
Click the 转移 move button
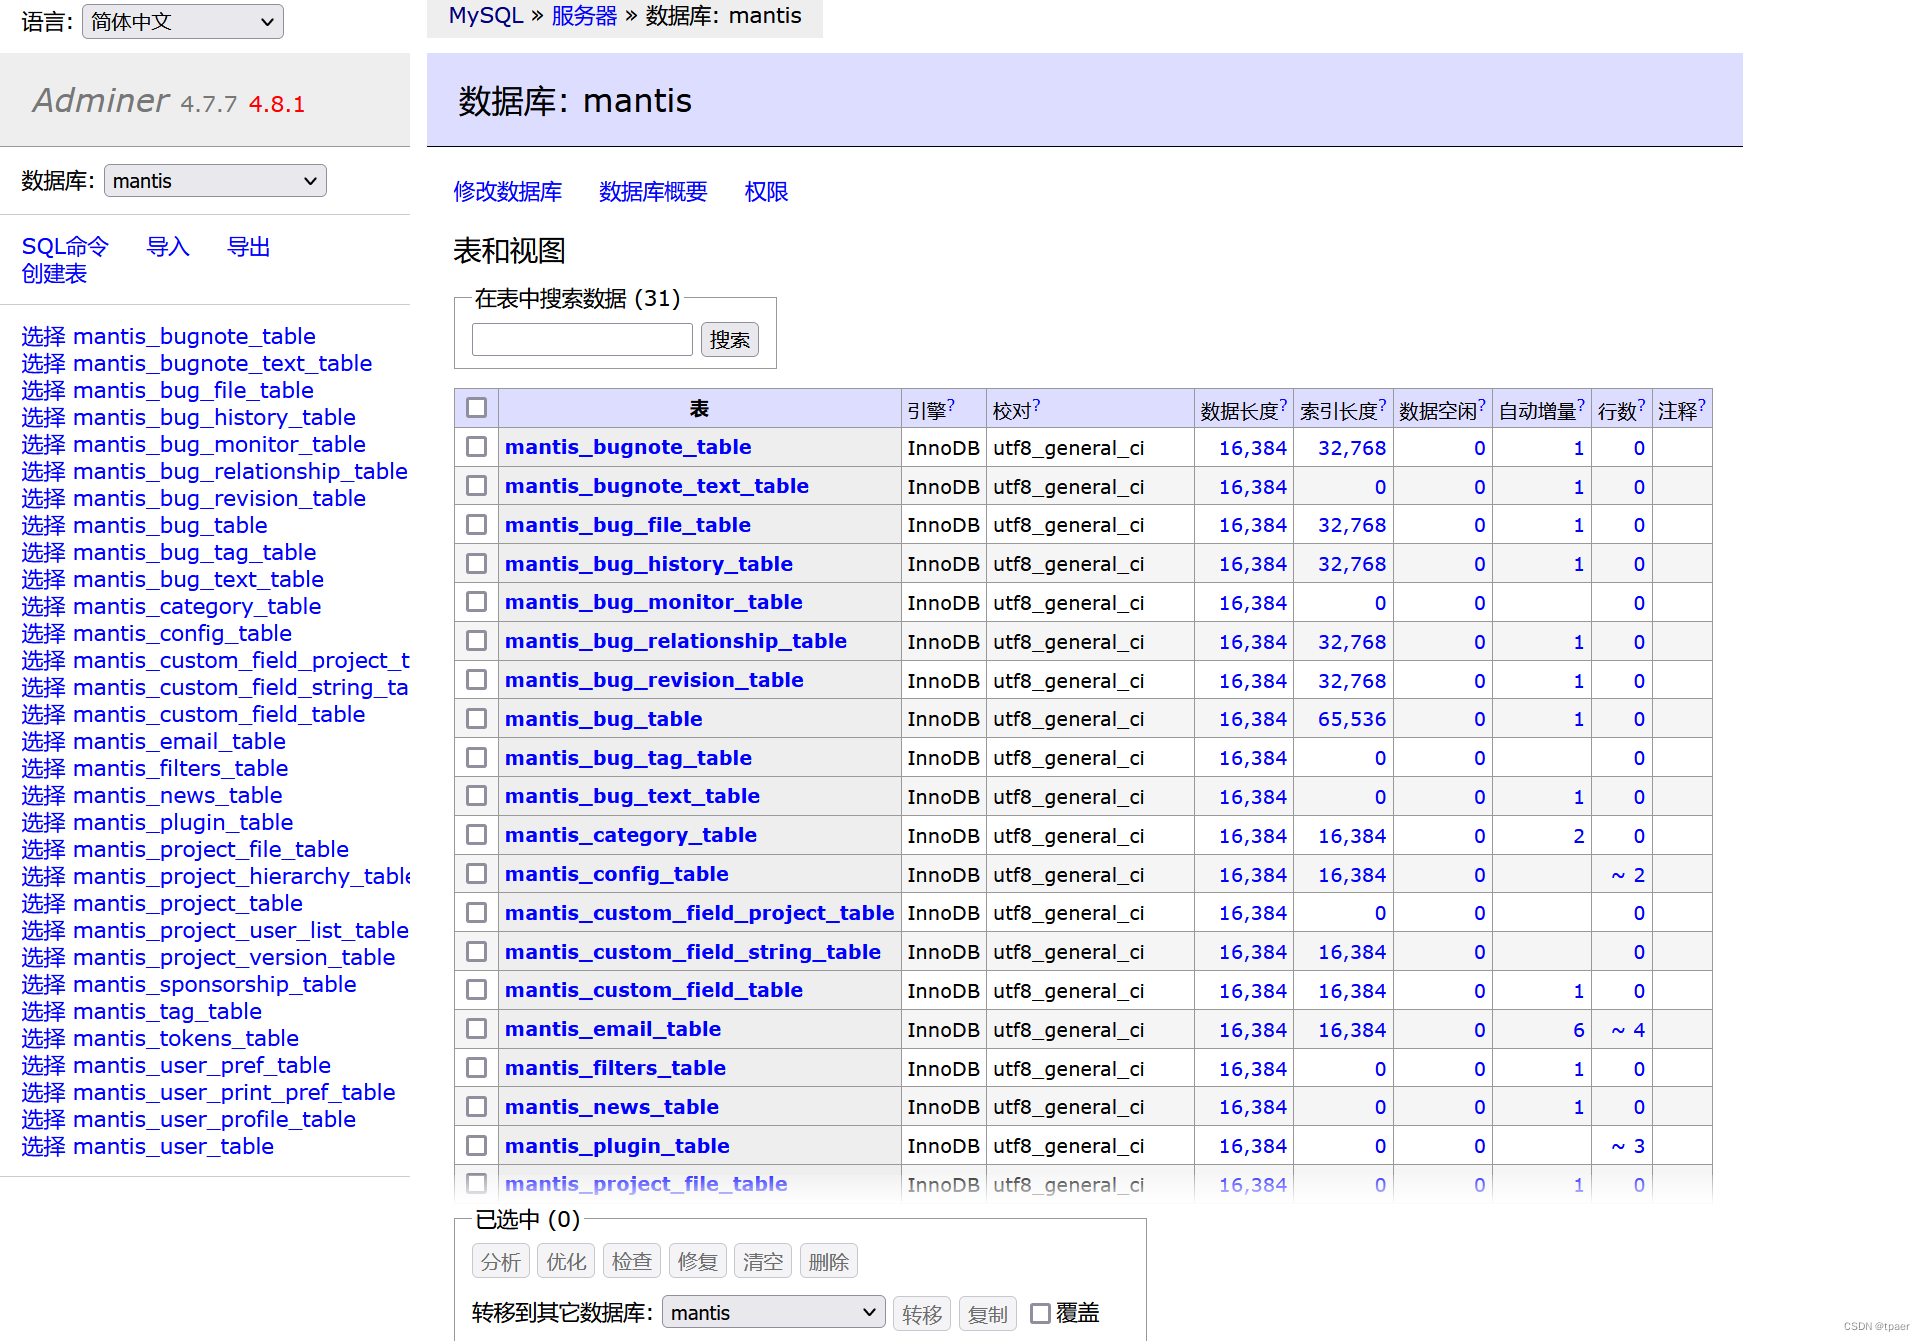tap(922, 1314)
